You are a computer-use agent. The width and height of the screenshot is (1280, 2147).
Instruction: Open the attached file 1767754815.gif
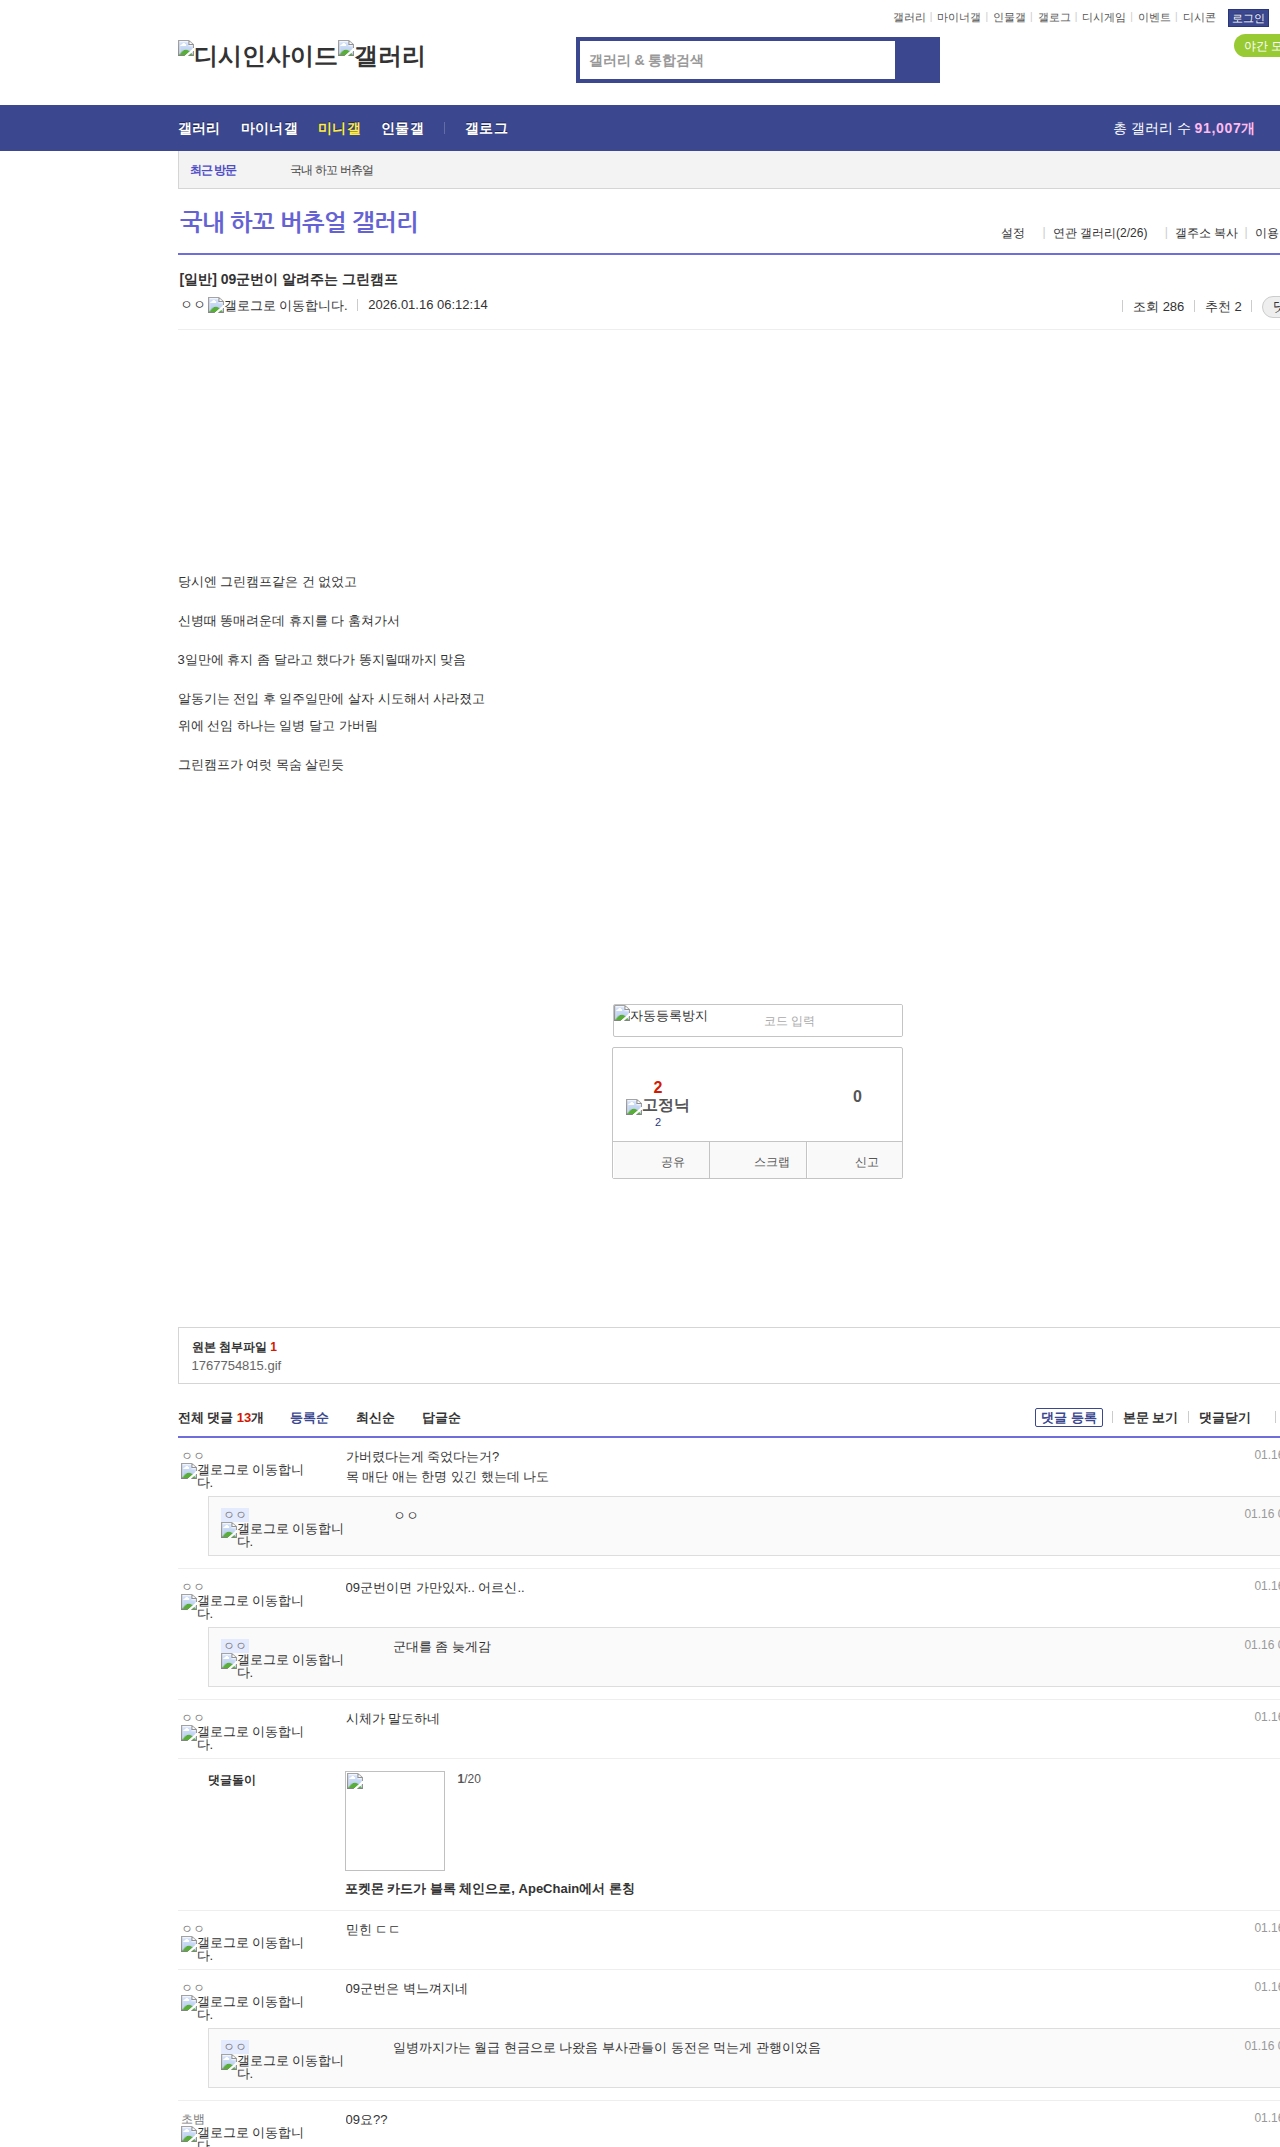tap(236, 1366)
